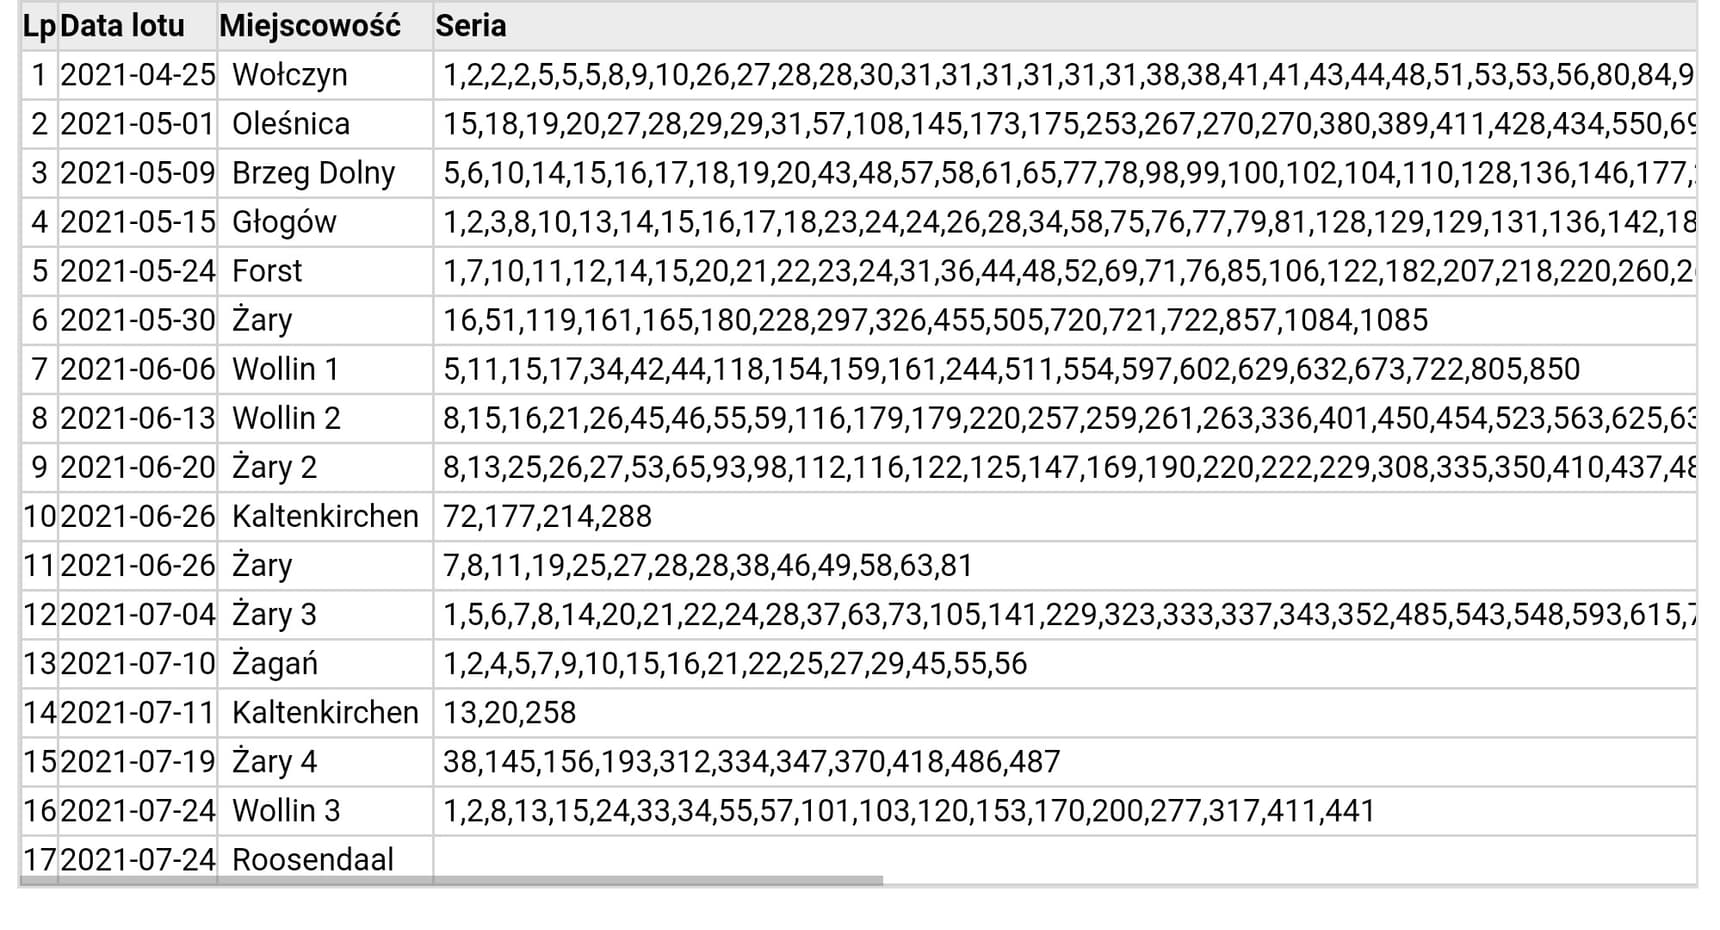Select the Żagań locality cell
Screen dimensions: 1720x930
[x=274, y=663]
